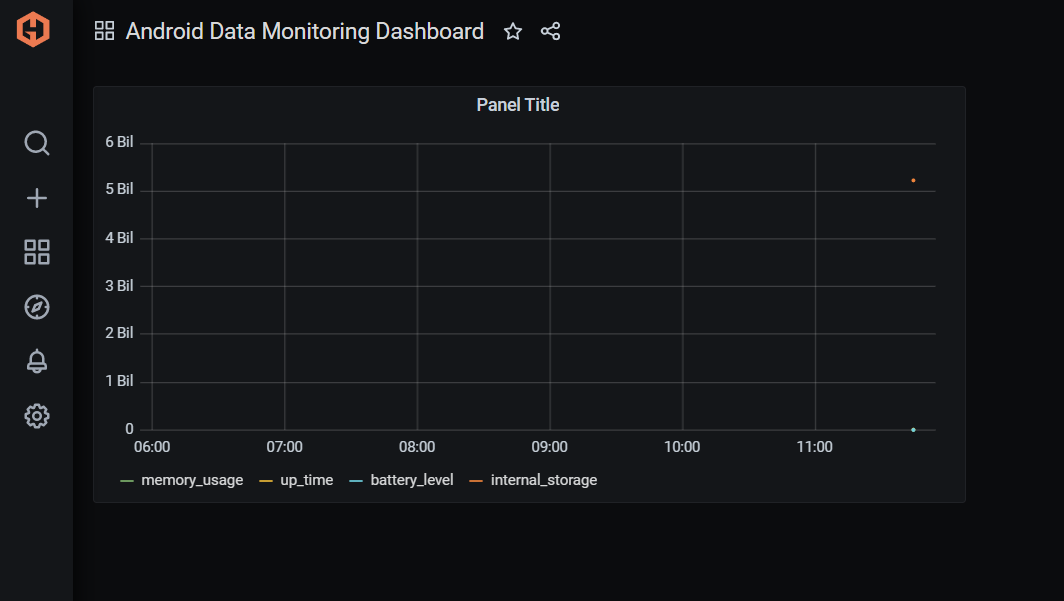
Task: Open the Configuration gear icon
Action: coord(37,416)
